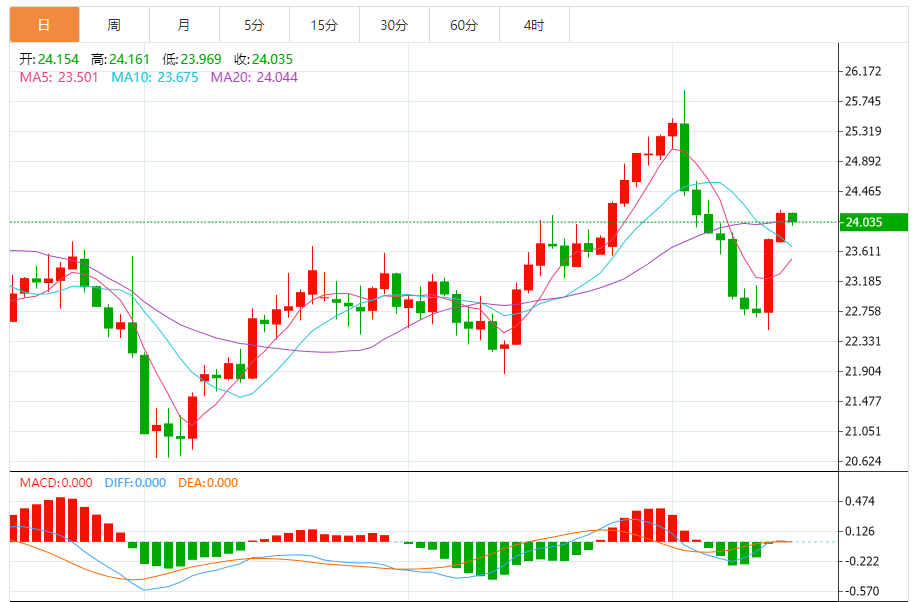Viewport: 914px width, 602px height.
Task: Click the 25.319 price axis label
Action: (x=863, y=131)
